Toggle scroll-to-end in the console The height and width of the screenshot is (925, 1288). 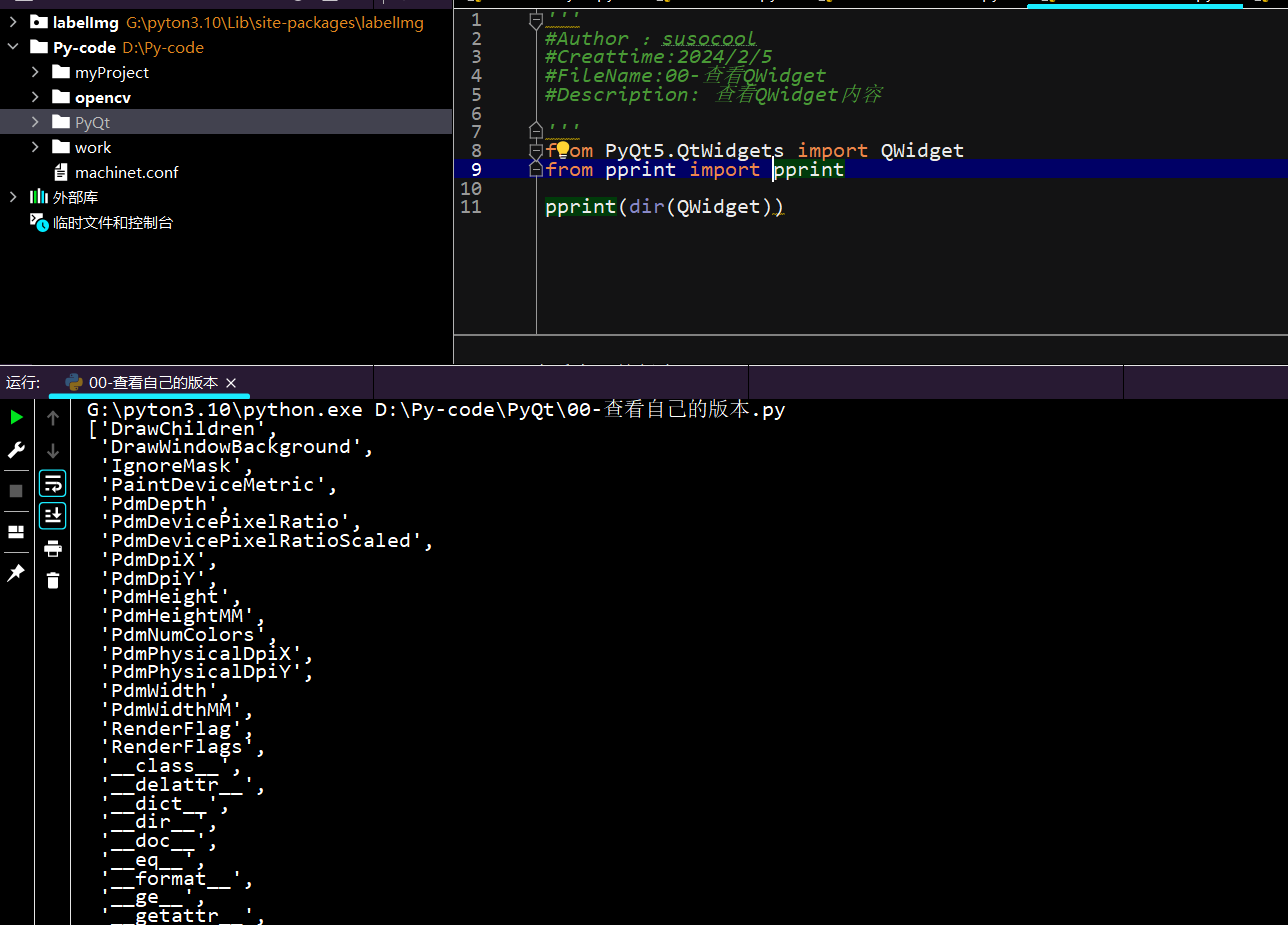pos(53,516)
